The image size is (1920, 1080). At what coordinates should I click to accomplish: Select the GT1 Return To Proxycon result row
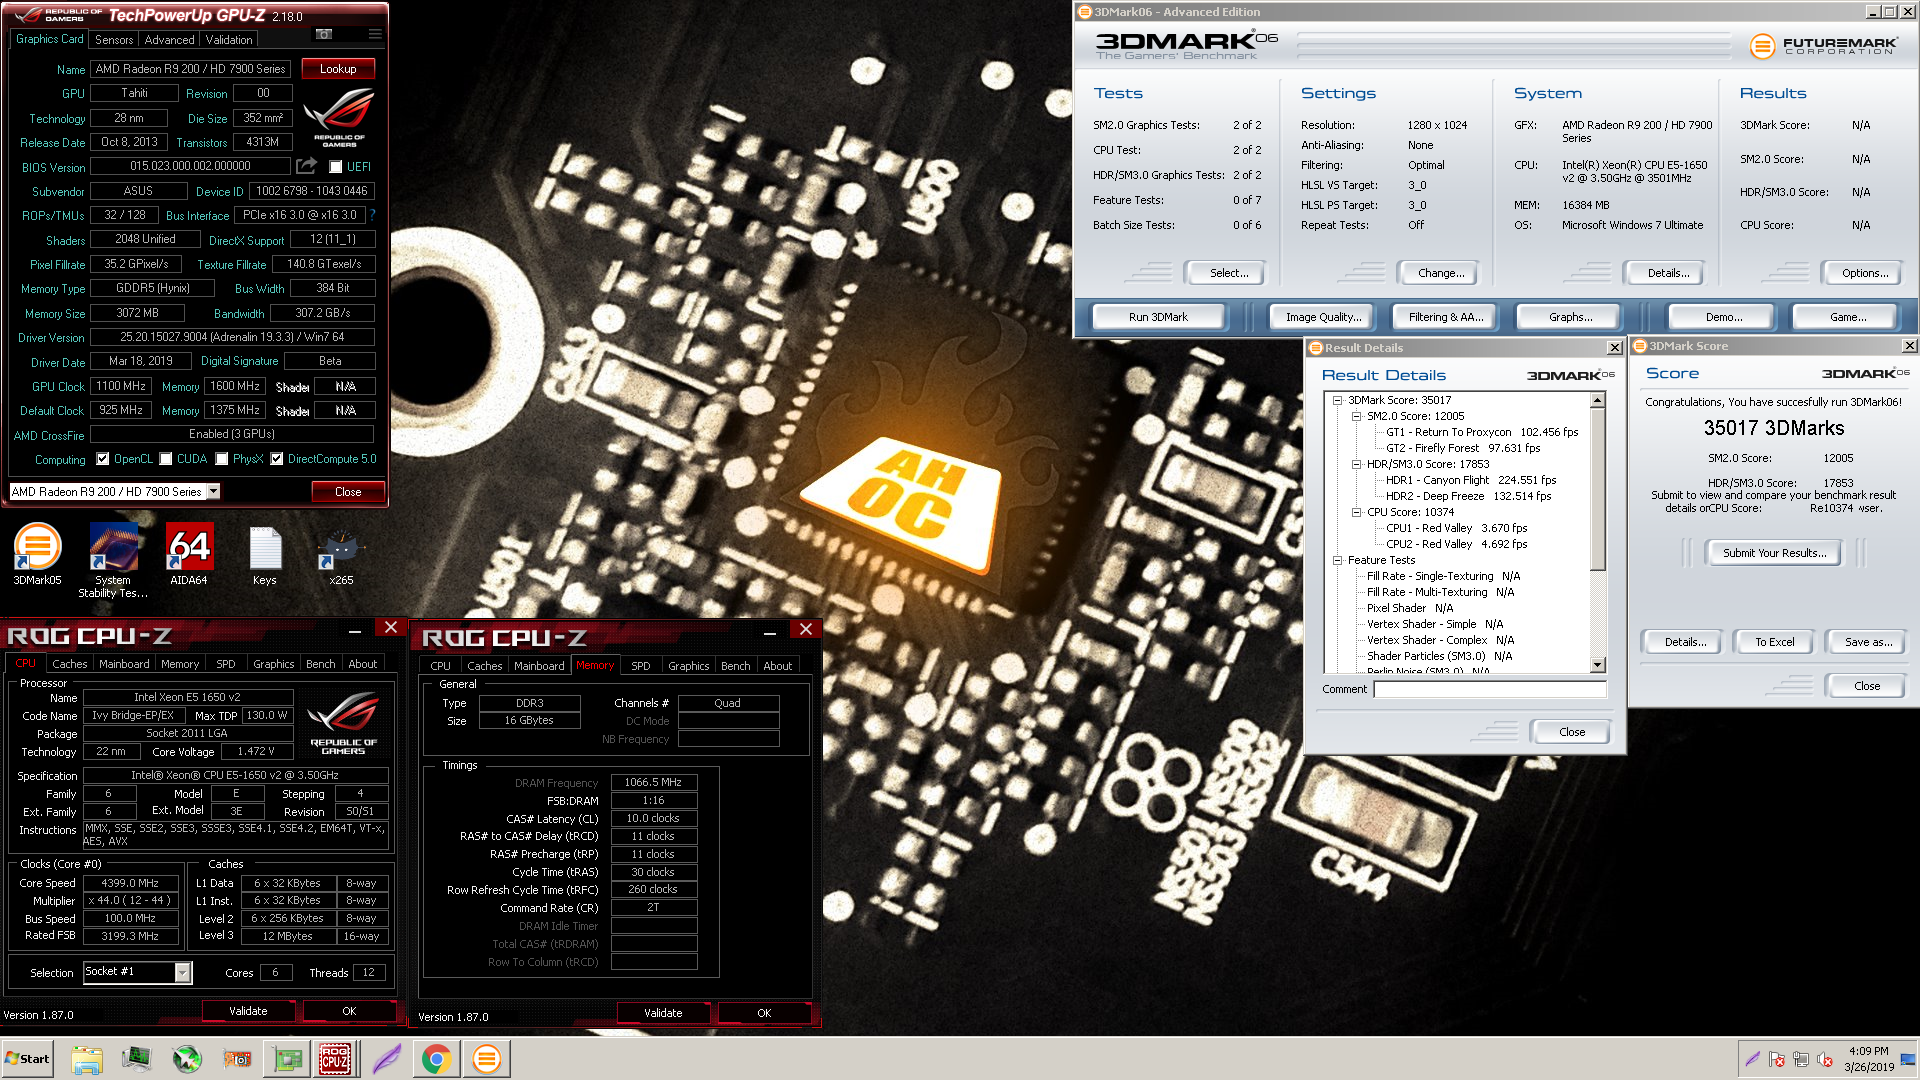click(1482, 432)
